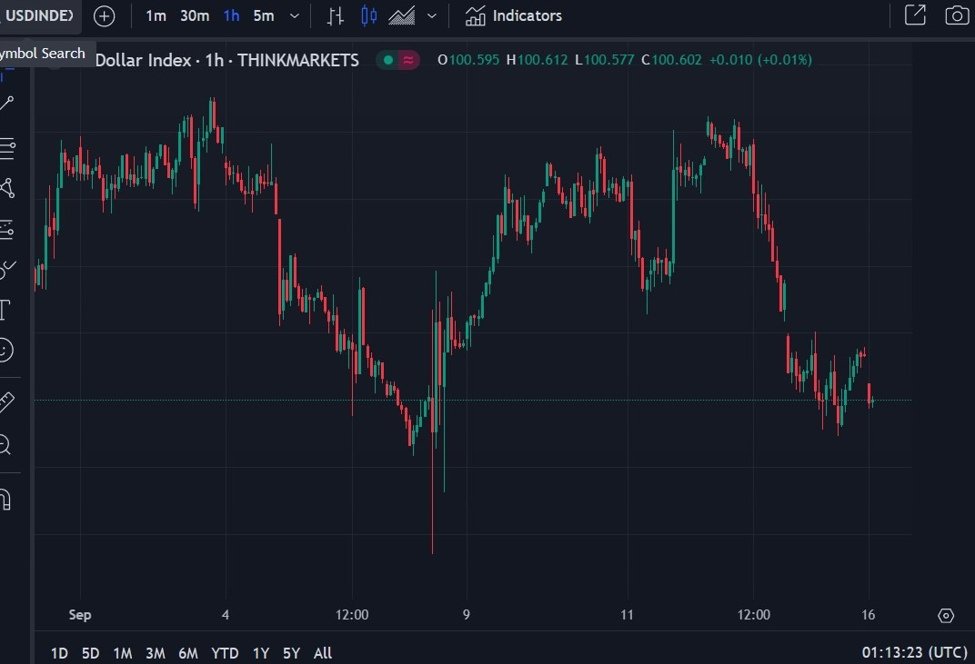Toggle the pink approximate-data indicator badge
975x664 pixels.
click(x=408, y=60)
